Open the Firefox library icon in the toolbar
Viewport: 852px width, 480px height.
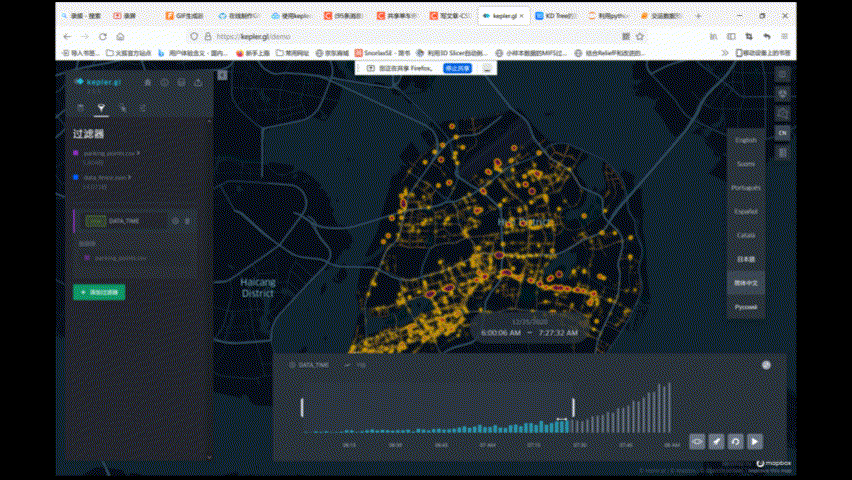[x=713, y=36]
